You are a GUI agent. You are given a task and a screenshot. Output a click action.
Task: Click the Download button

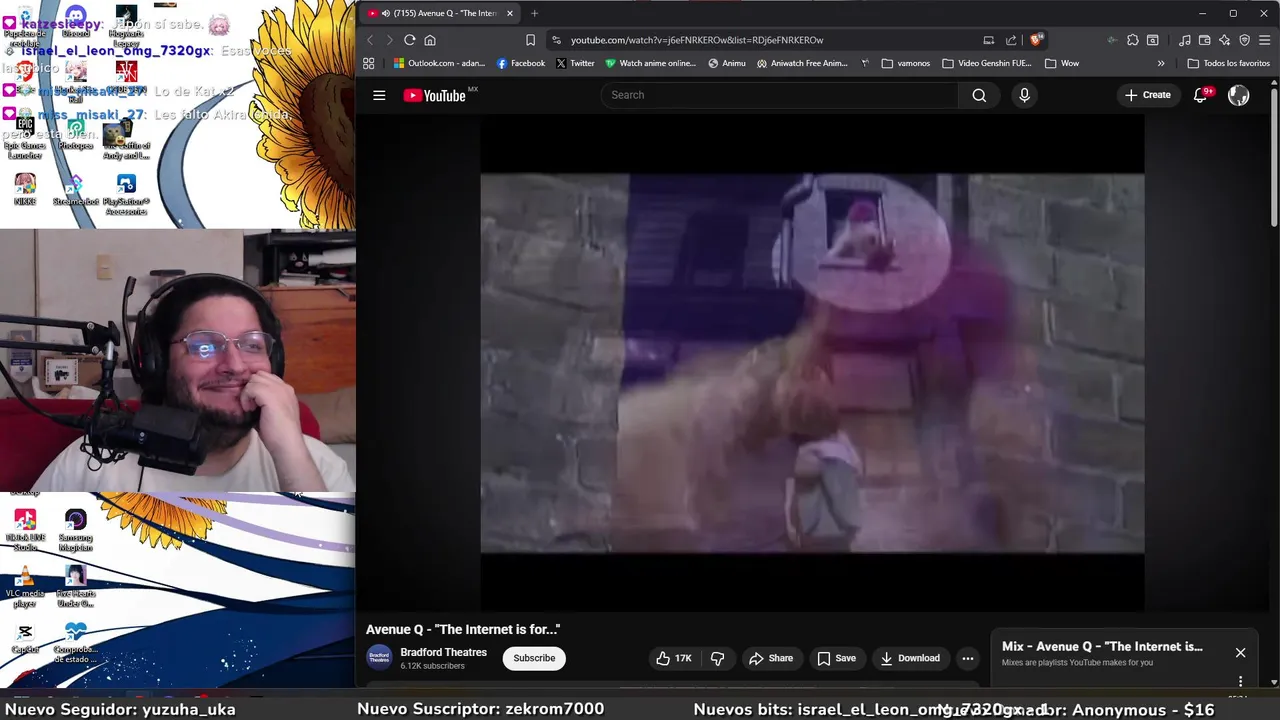[x=910, y=658]
